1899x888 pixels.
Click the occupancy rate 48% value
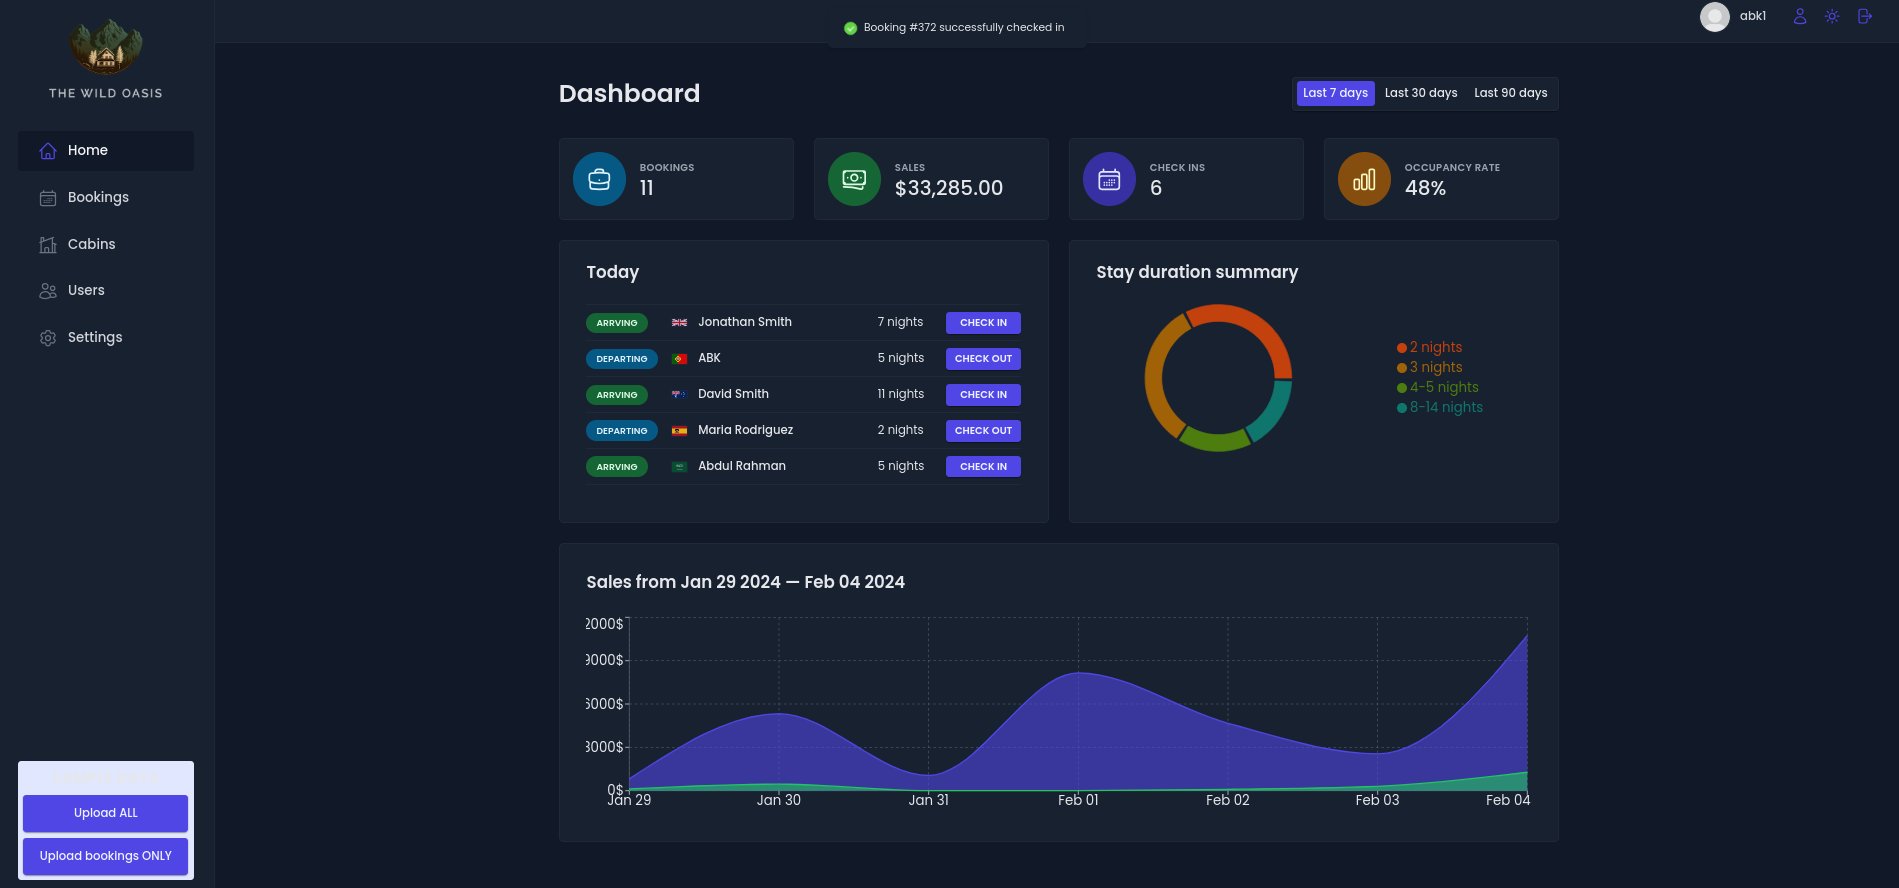(x=1425, y=188)
